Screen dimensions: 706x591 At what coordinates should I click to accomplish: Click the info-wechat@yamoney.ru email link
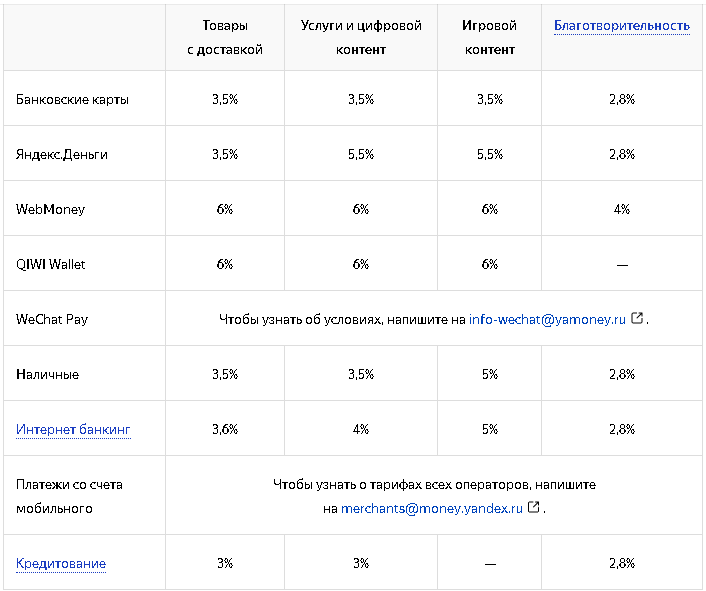point(547,319)
